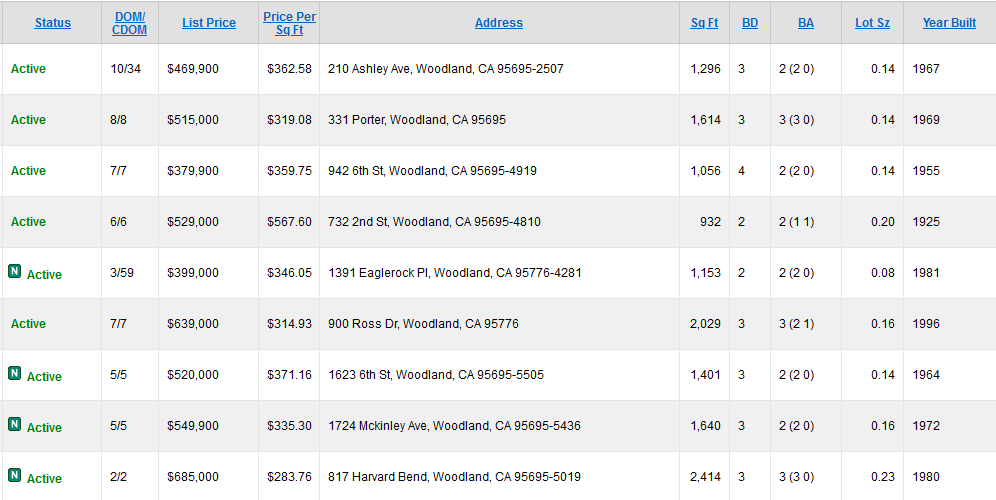This screenshot has height=500, width=996.
Task: Sort listings by BA header
Action: pos(806,23)
